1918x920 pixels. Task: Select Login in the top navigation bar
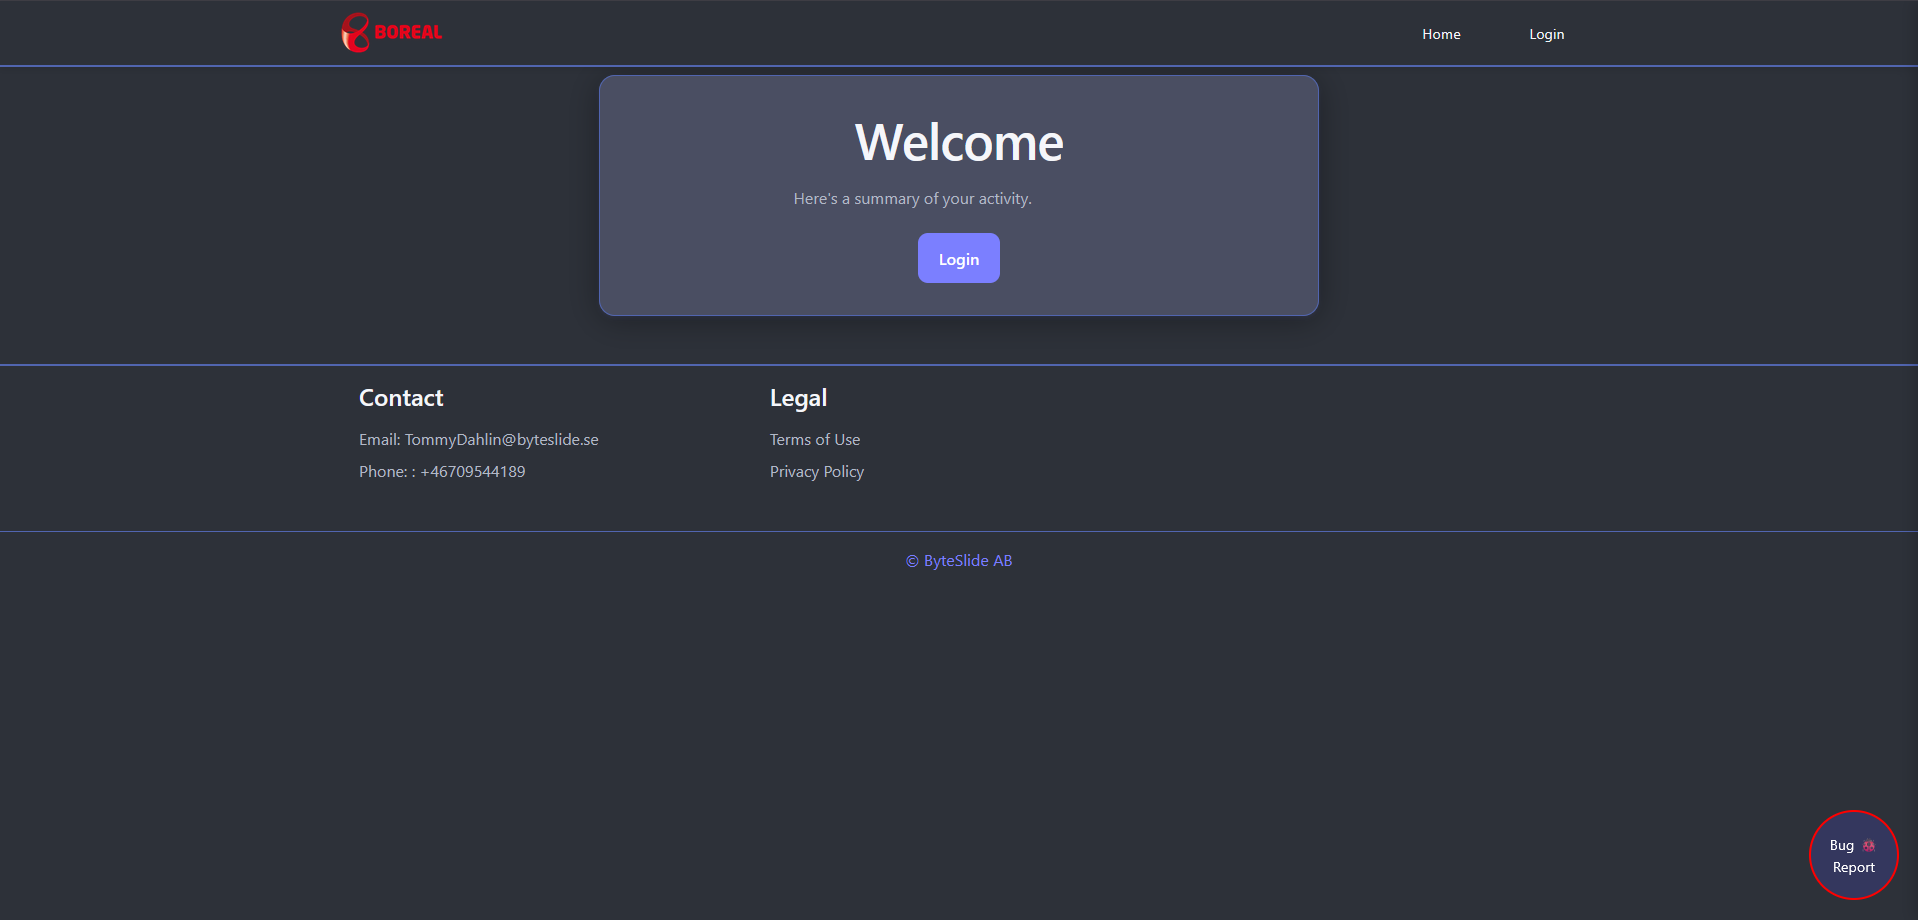pyautogui.click(x=1546, y=33)
